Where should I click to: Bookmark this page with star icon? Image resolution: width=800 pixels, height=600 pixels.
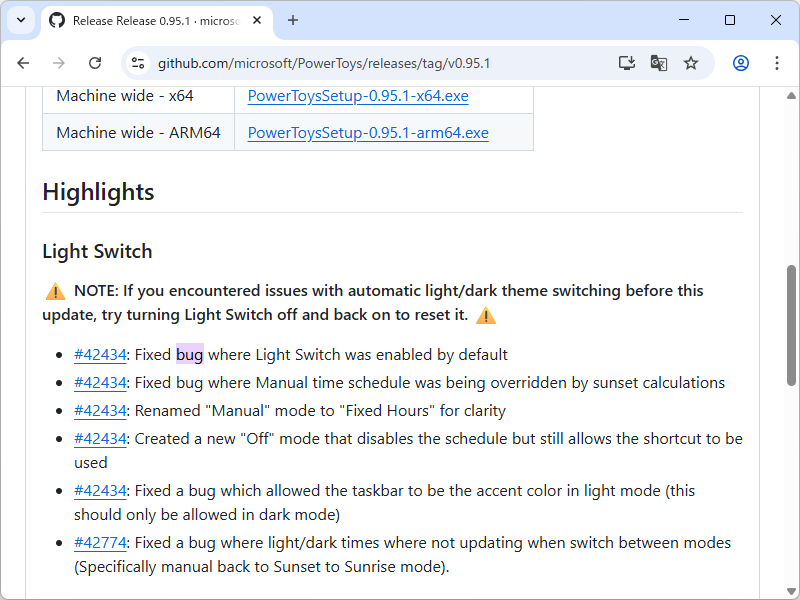click(691, 63)
